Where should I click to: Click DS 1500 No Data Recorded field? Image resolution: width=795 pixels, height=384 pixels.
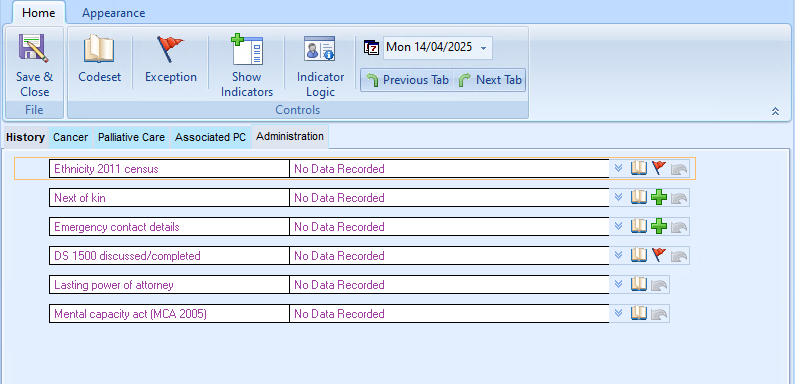click(449, 256)
